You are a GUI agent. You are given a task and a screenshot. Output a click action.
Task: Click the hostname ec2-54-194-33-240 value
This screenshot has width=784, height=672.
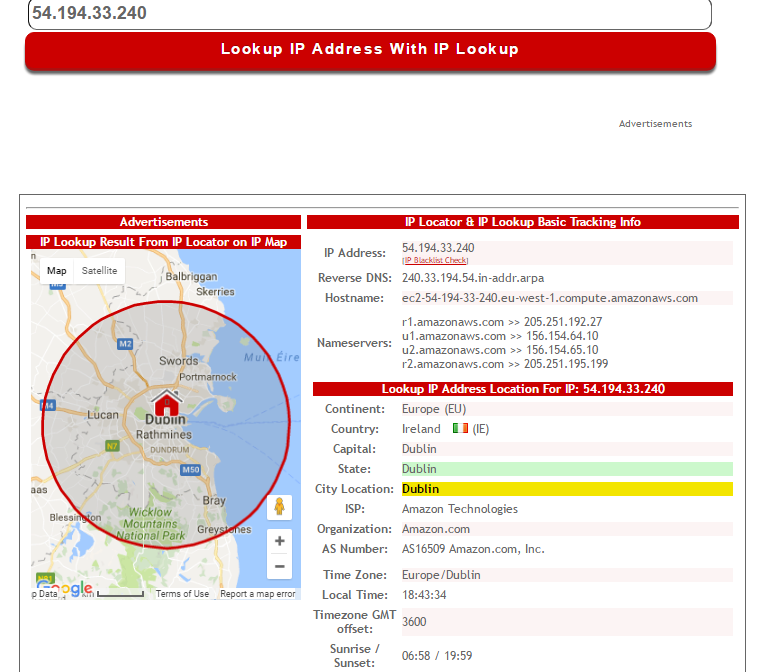550,298
